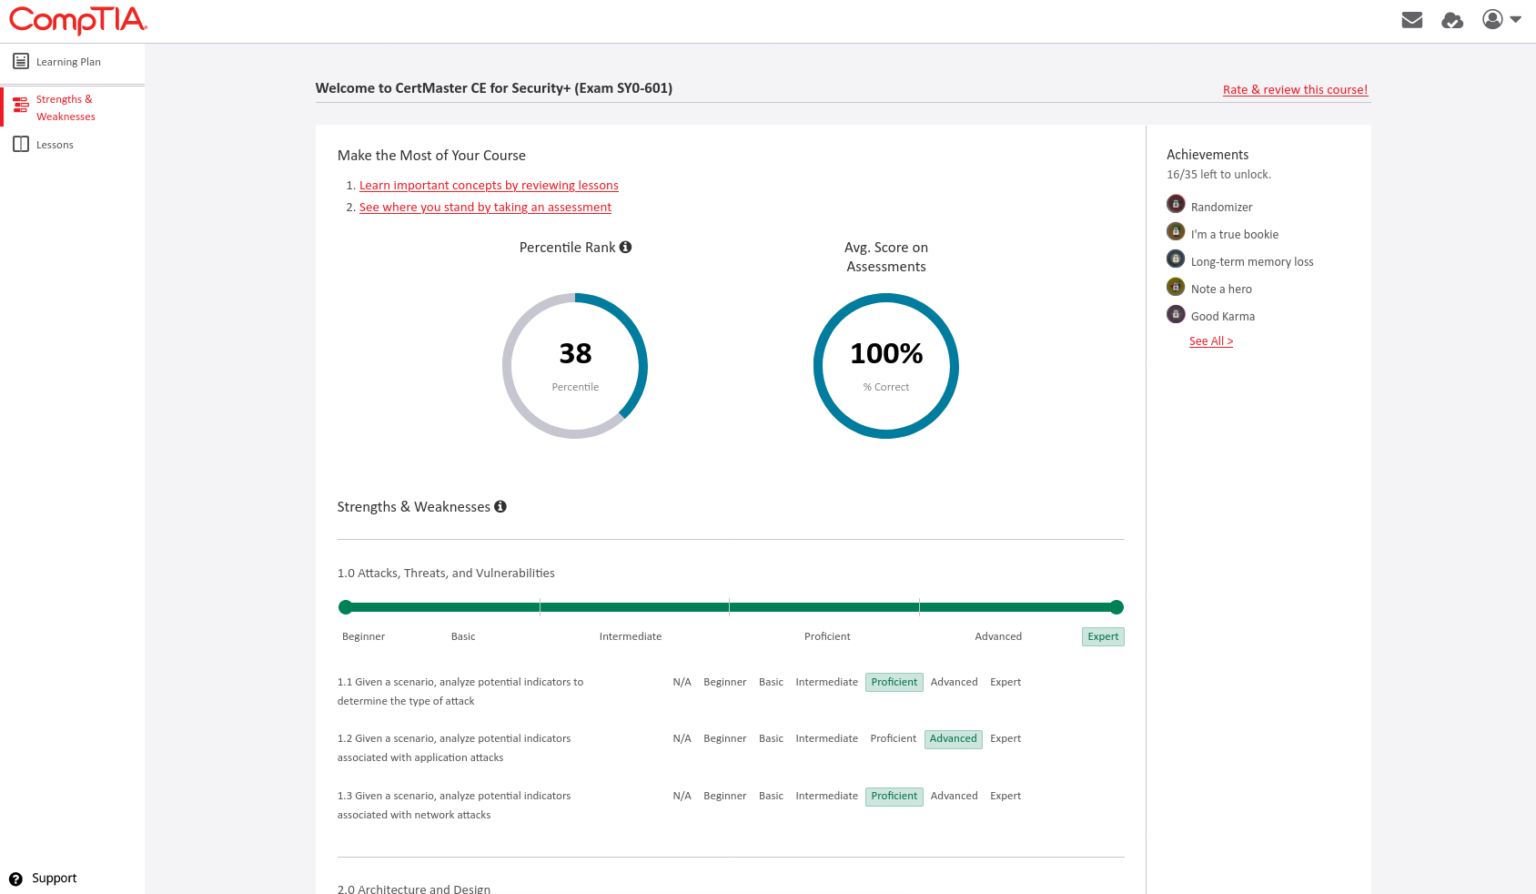Click the Advanced tag for objective 1.2
The height and width of the screenshot is (894, 1536).
(x=952, y=739)
